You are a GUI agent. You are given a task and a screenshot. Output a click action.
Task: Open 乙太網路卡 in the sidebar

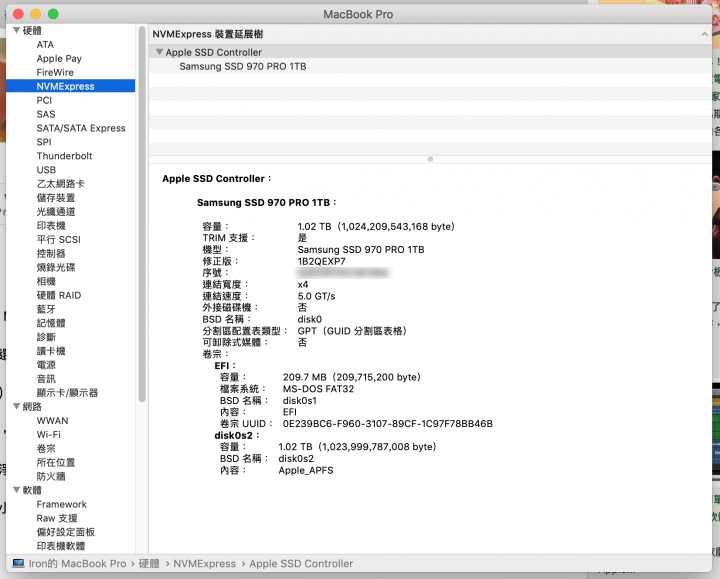pos(61,184)
